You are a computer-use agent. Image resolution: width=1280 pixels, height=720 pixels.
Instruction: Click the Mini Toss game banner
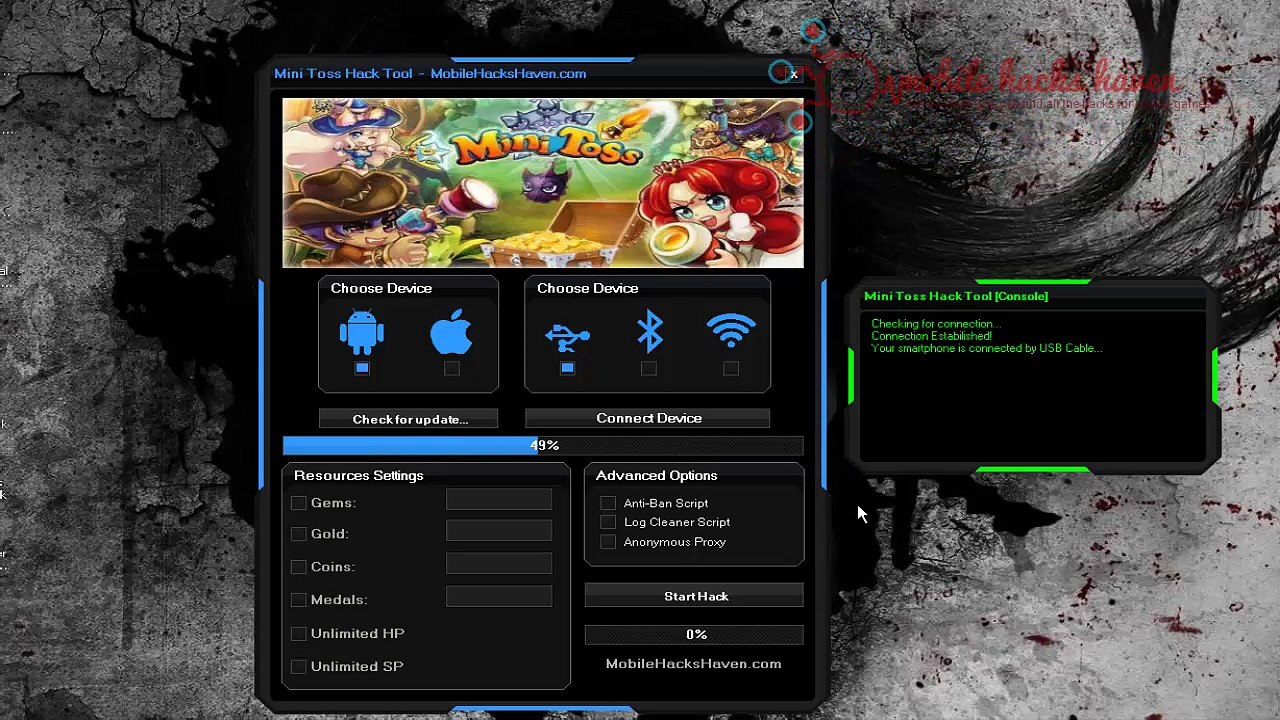point(543,183)
